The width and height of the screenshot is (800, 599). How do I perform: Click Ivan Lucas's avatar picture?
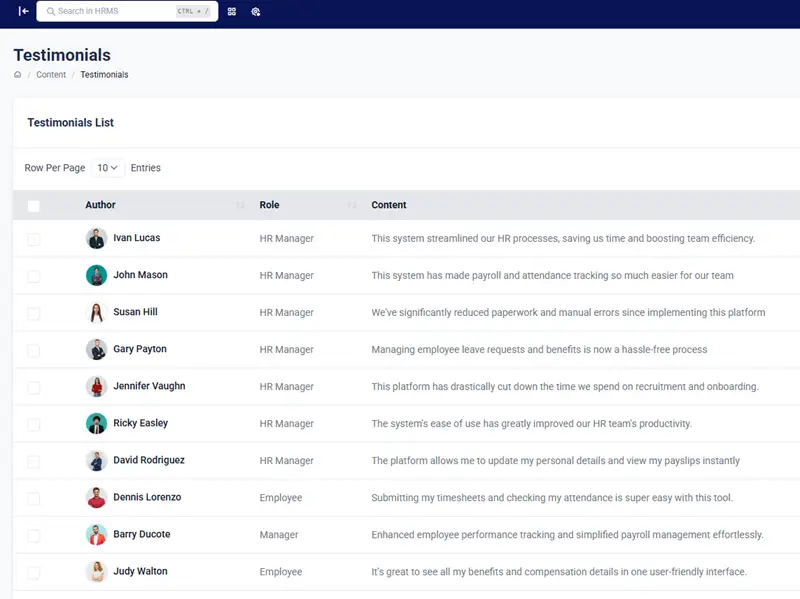coord(96,239)
